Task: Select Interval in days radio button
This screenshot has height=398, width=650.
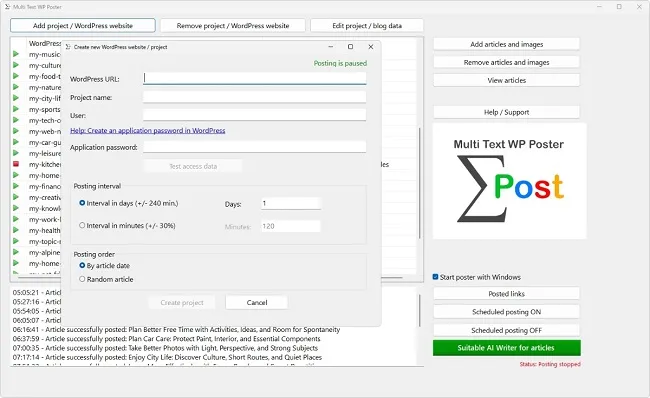Action: point(82,203)
